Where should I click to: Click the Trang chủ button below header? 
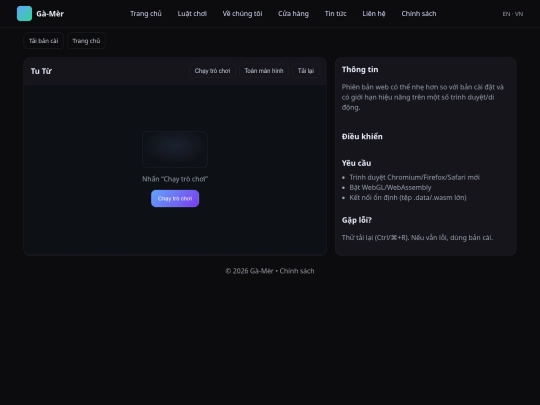pos(86,41)
